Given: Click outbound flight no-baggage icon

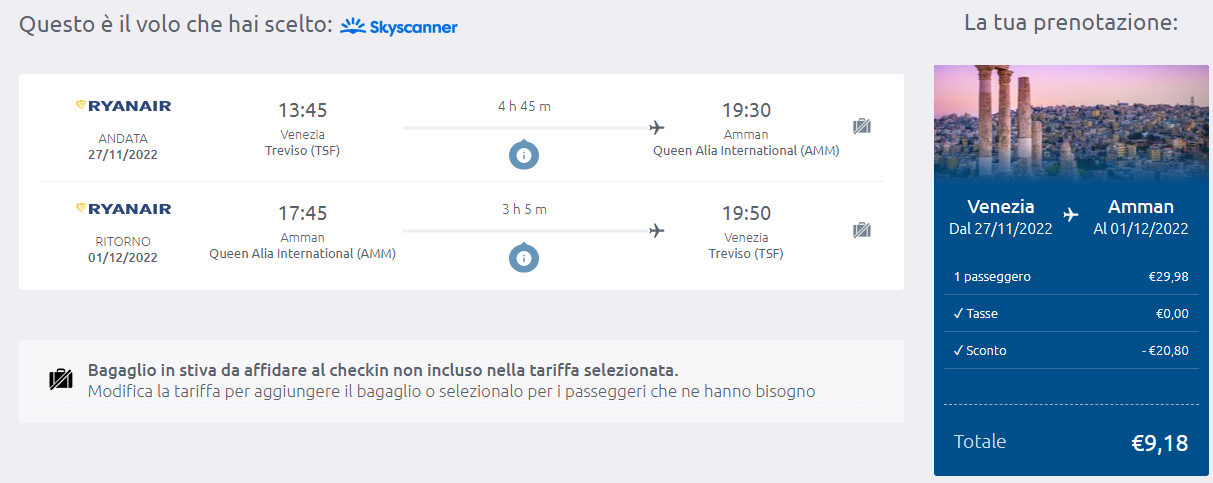Looking at the screenshot, I should click(862, 126).
